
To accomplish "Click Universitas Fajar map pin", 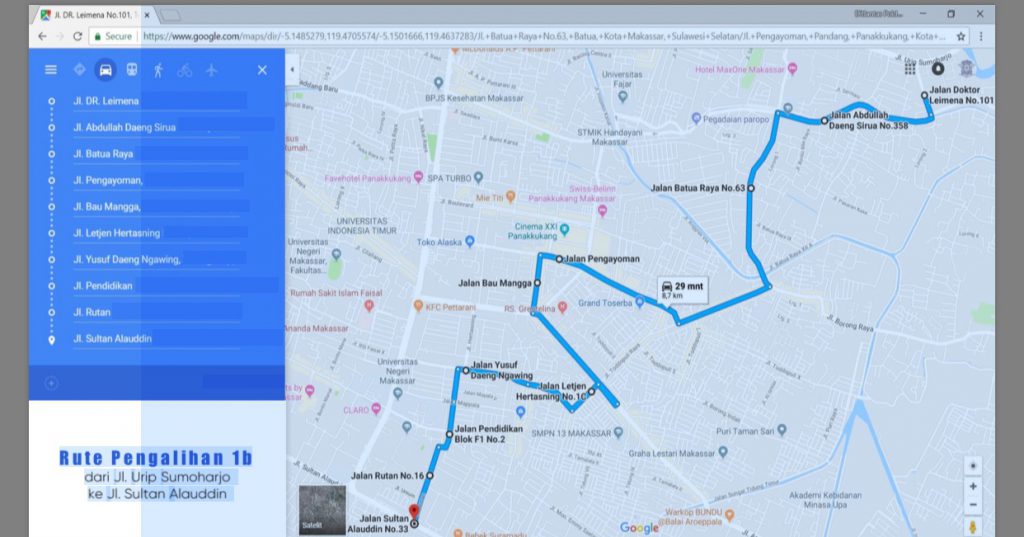I will tap(623, 96).
